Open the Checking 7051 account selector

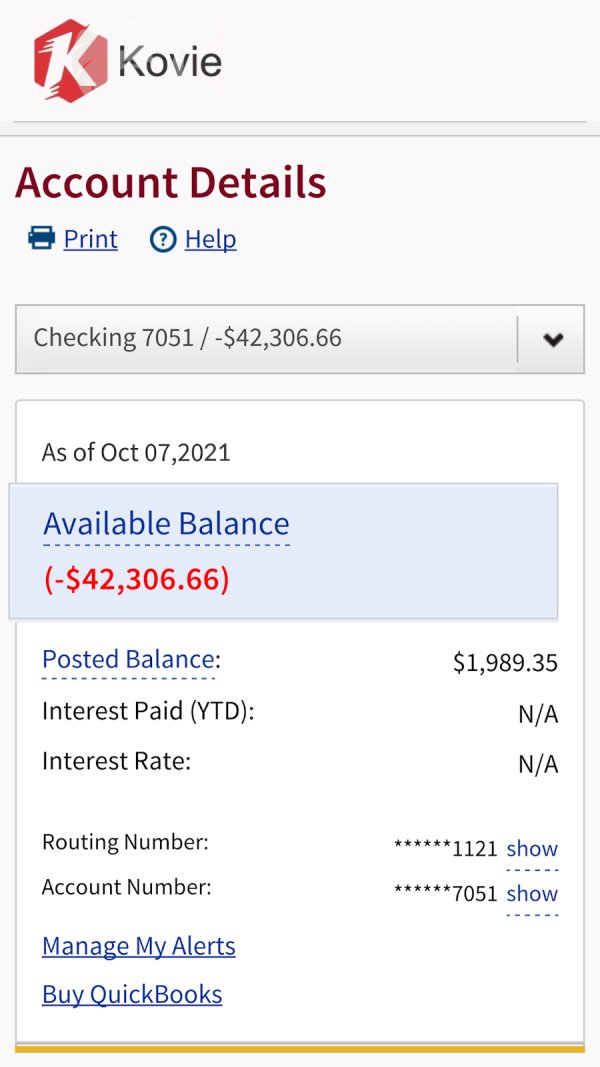click(266, 338)
